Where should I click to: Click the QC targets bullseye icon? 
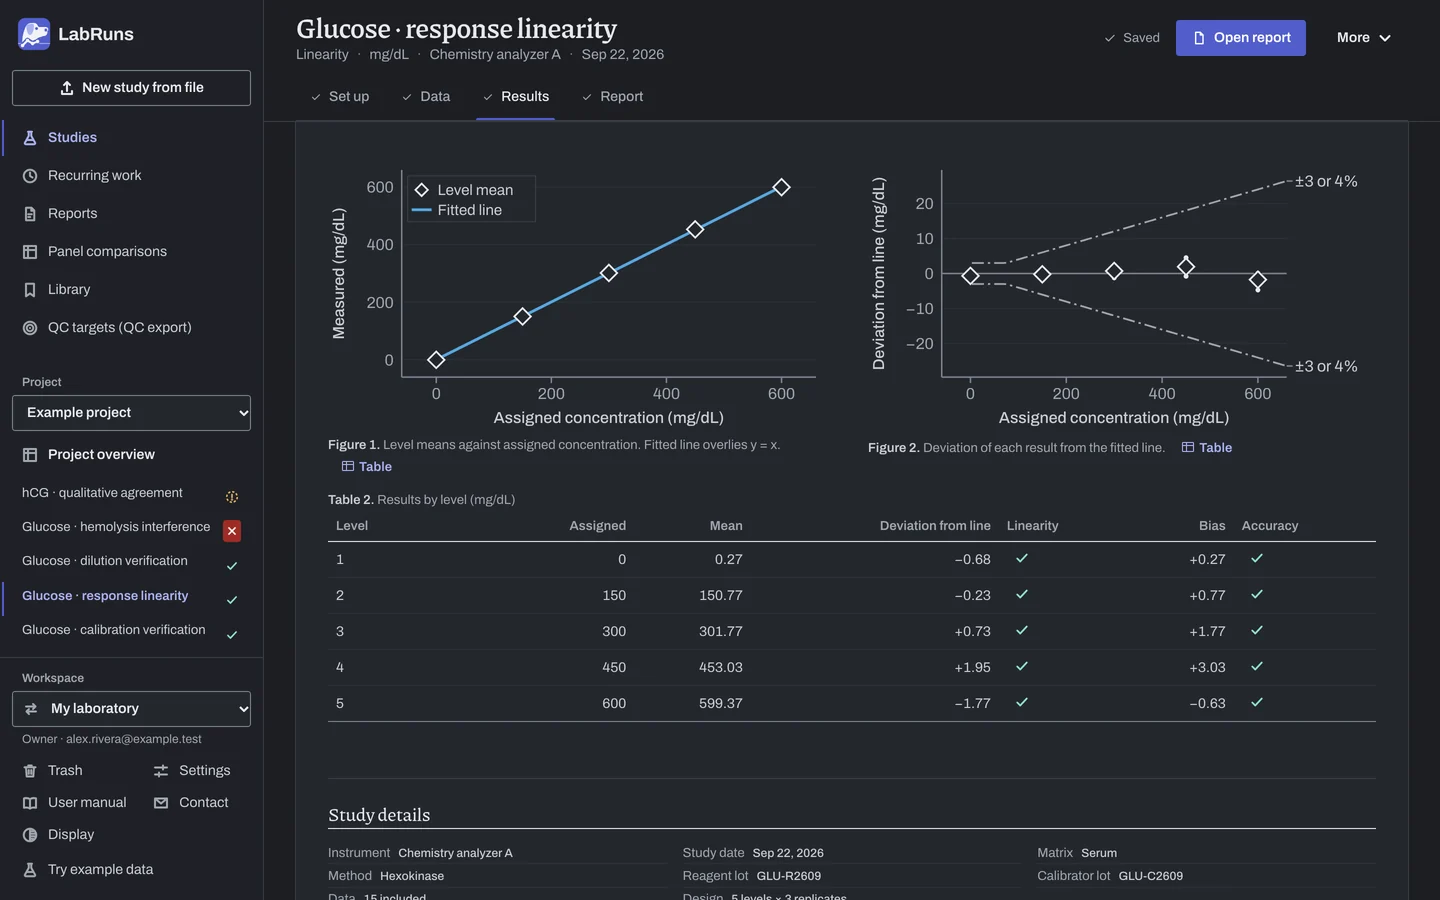(30, 328)
